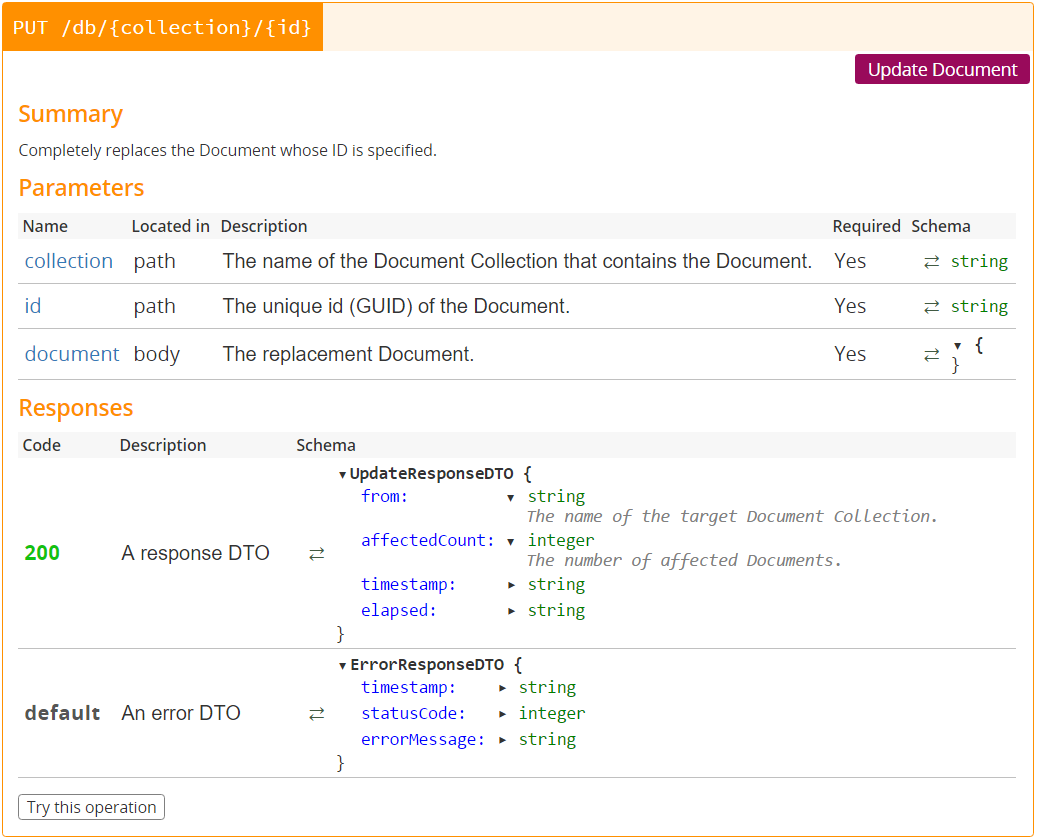This screenshot has height=840, width=1037.
Task: Click the Parameters heading
Action: 81,188
